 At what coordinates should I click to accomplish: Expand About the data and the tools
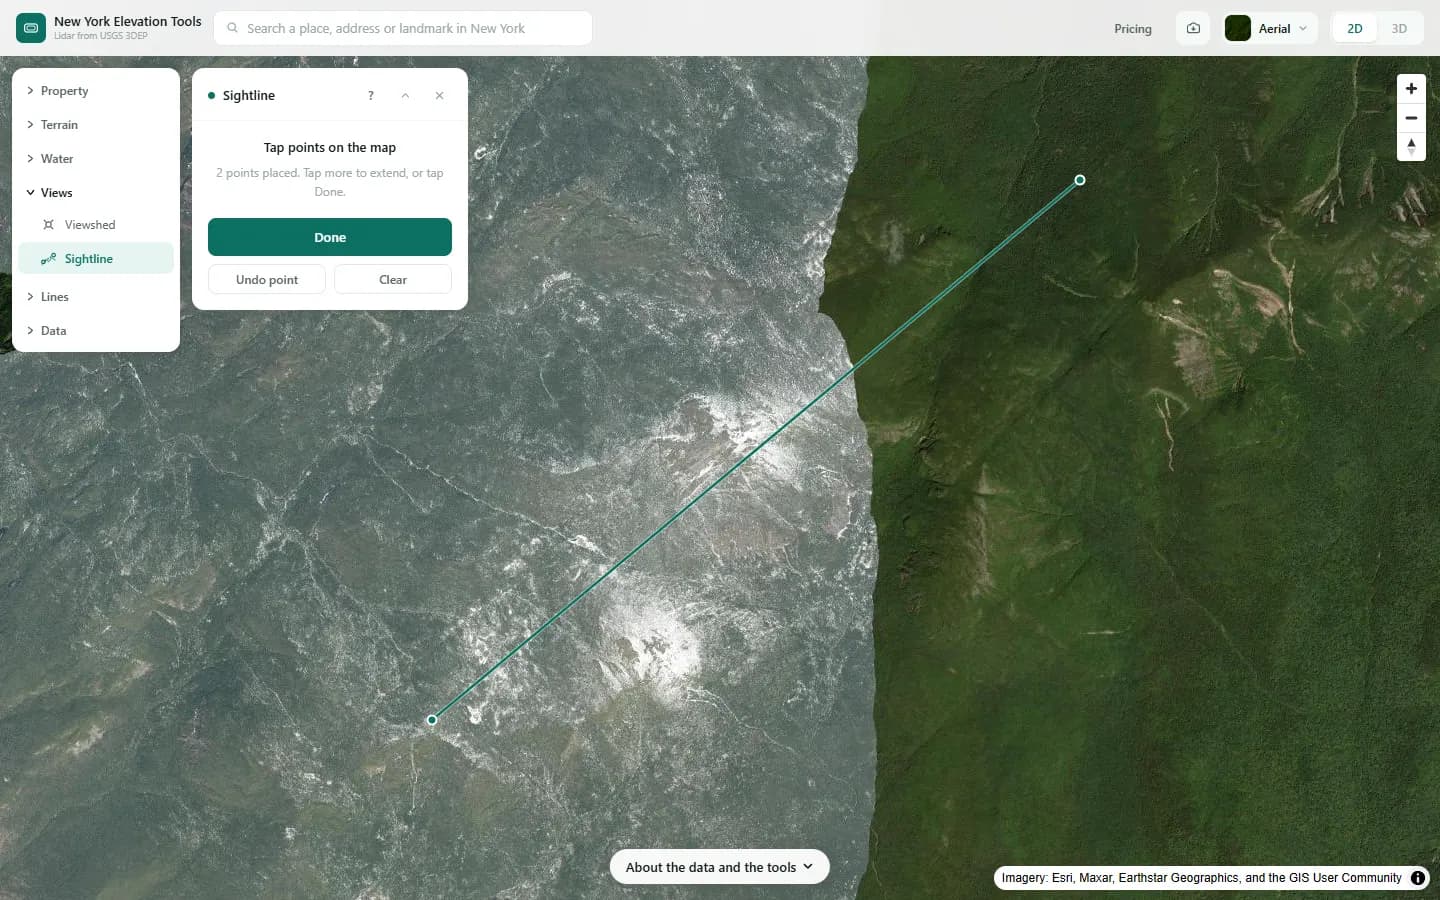[719, 867]
